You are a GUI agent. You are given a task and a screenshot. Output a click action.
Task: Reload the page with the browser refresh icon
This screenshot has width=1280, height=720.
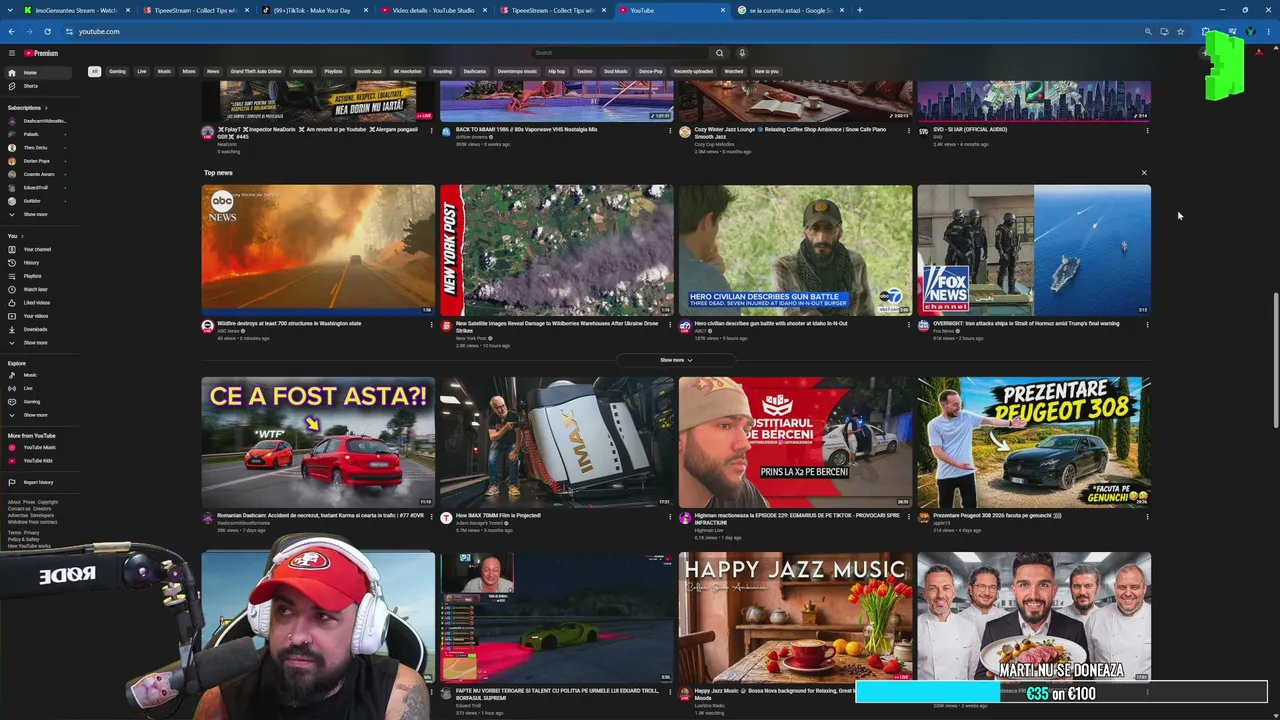pyautogui.click(x=47, y=31)
